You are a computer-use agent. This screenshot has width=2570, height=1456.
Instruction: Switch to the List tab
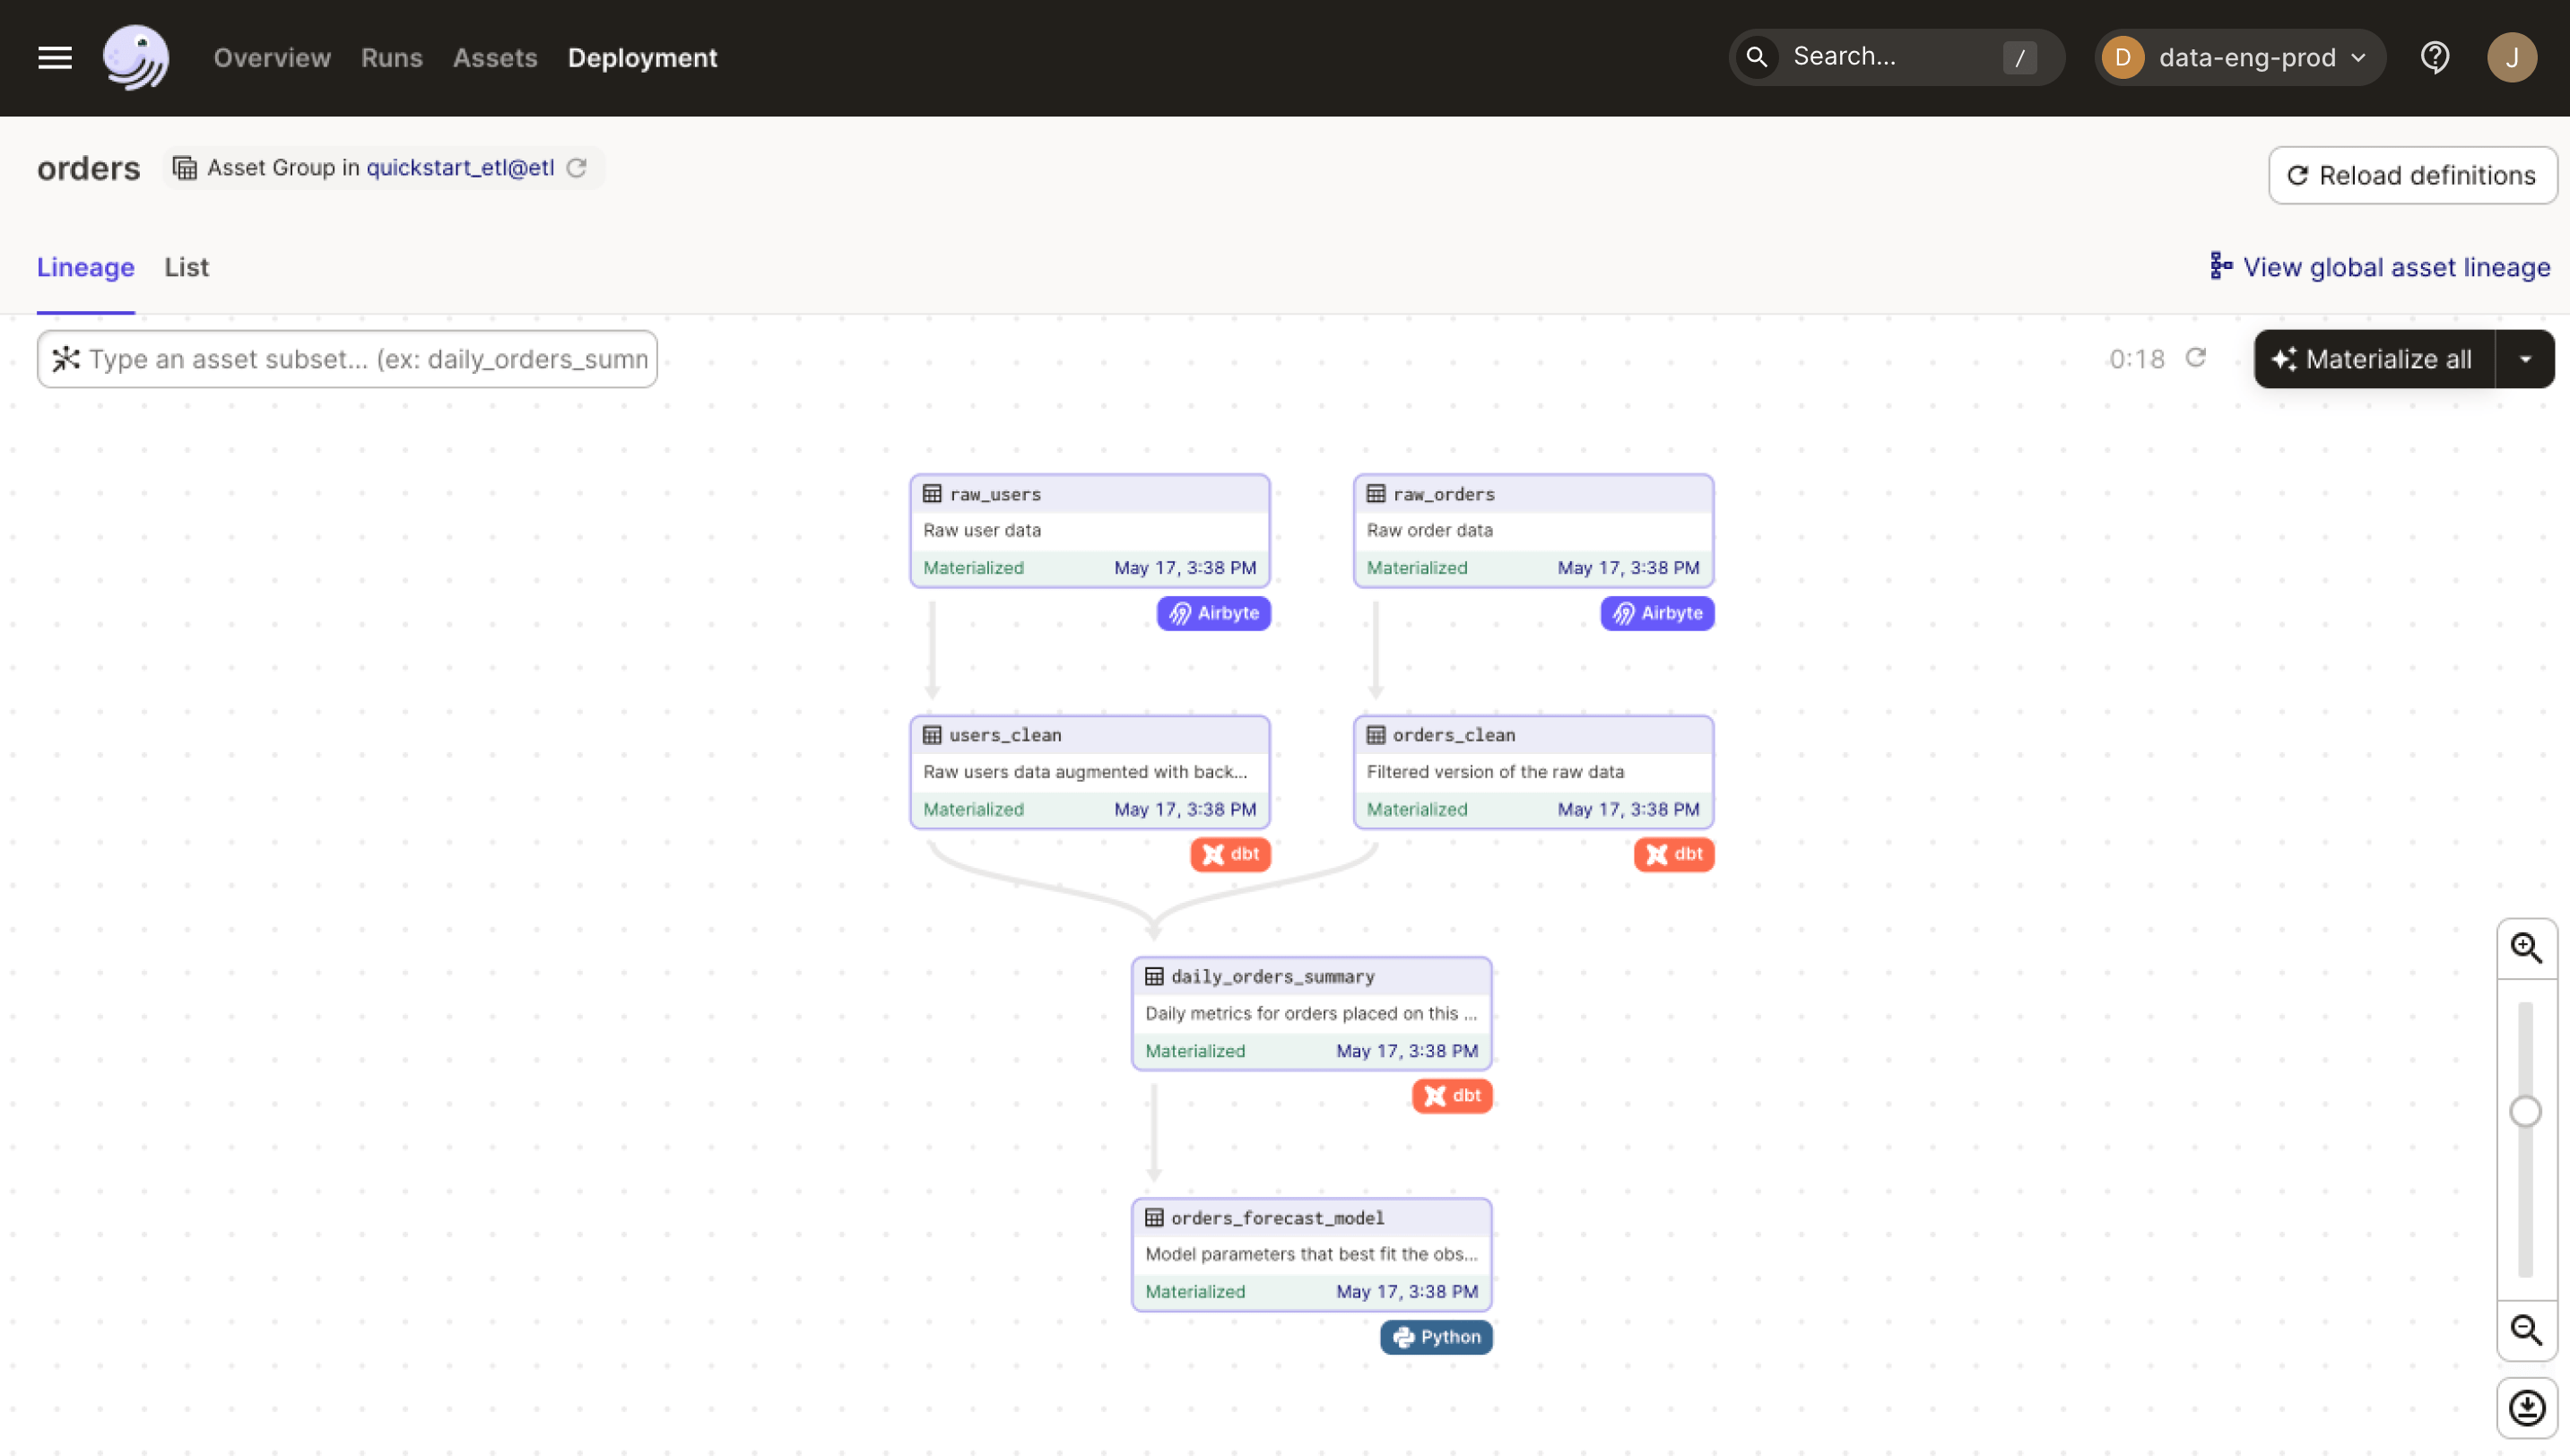[x=186, y=267]
